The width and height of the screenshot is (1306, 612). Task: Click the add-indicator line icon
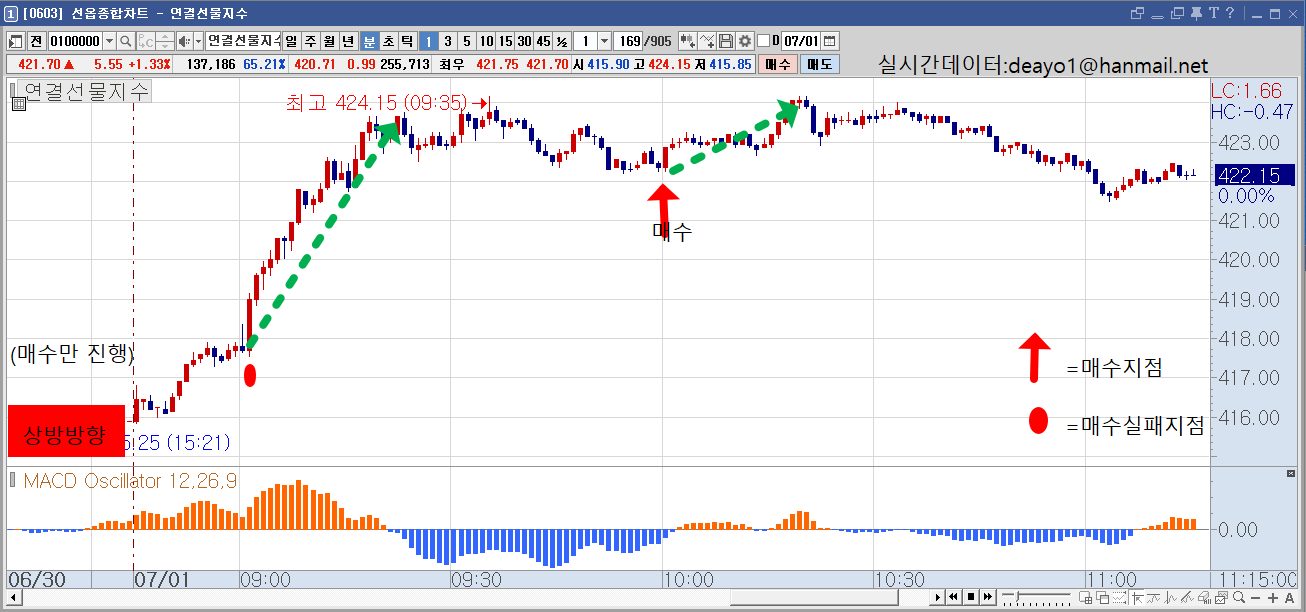(707, 41)
